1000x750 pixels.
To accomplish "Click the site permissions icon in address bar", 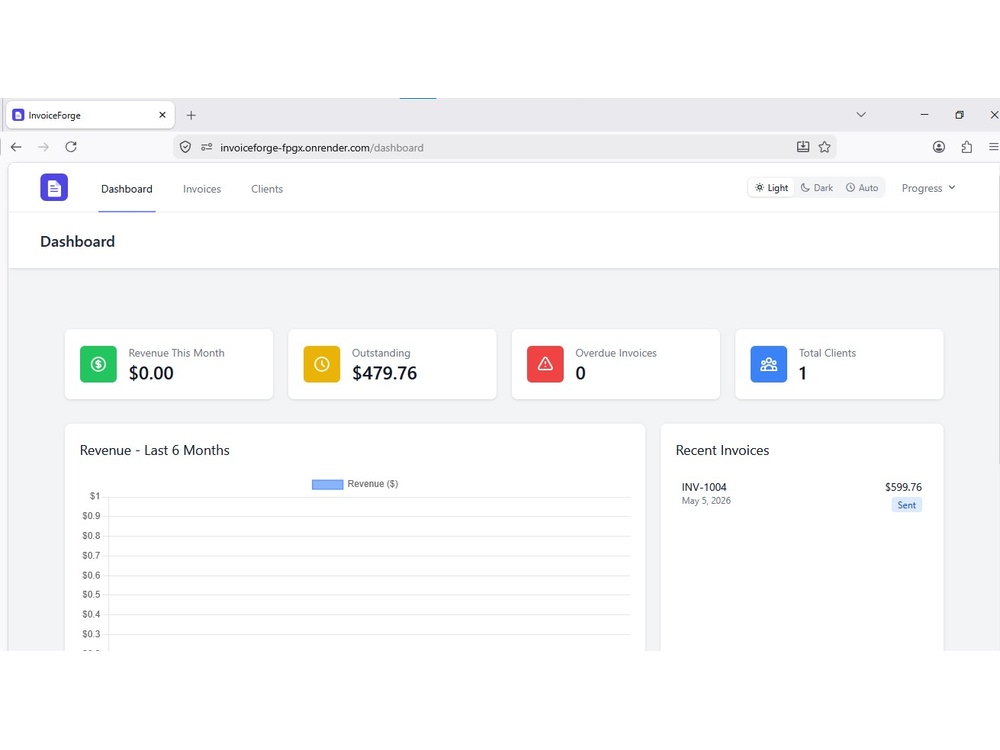I will (x=207, y=147).
